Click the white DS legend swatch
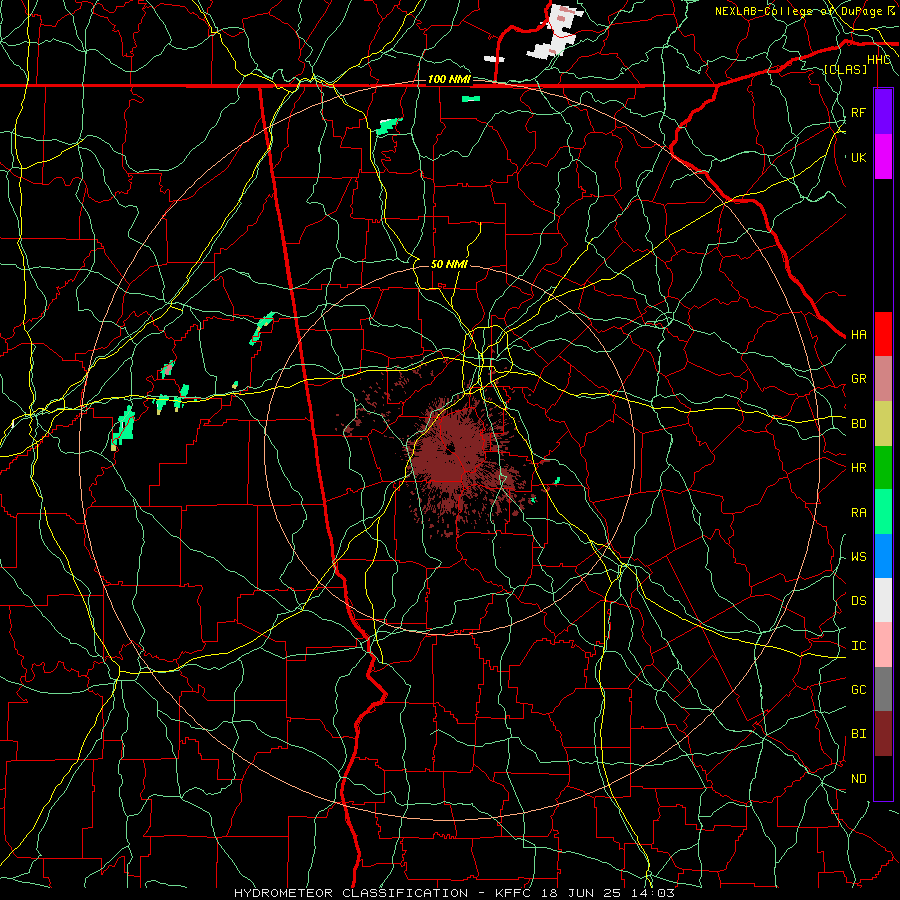Viewport: 900px width, 900px height. [x=883, y=600]
